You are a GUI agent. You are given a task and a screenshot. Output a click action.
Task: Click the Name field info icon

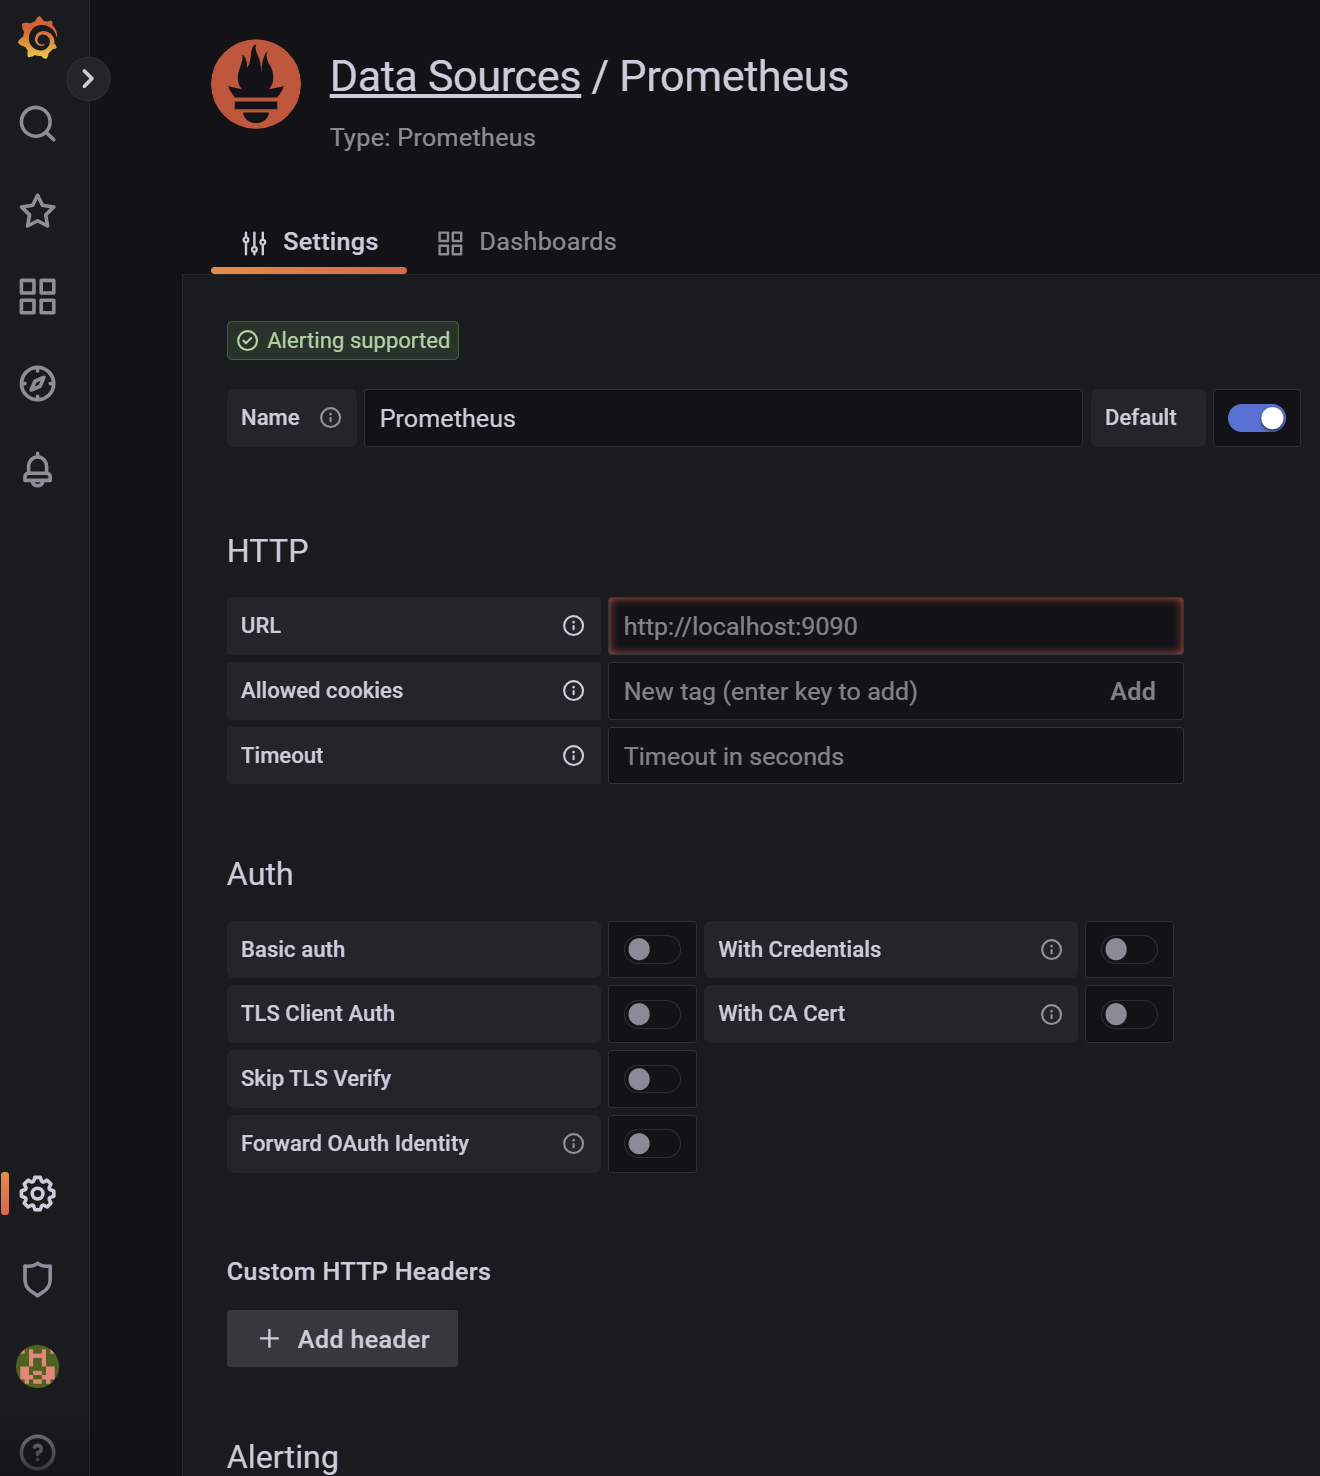(330, 418)
